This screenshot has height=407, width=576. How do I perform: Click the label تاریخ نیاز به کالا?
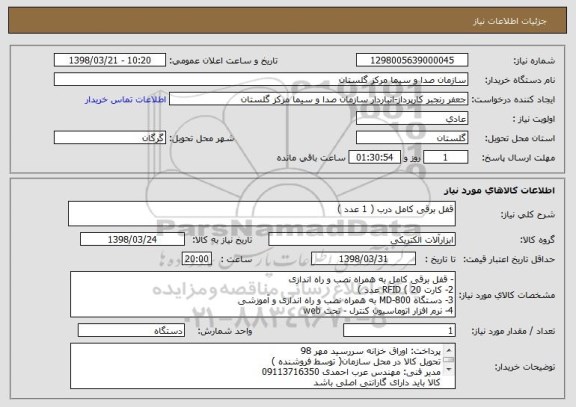[x=223, y=240]
